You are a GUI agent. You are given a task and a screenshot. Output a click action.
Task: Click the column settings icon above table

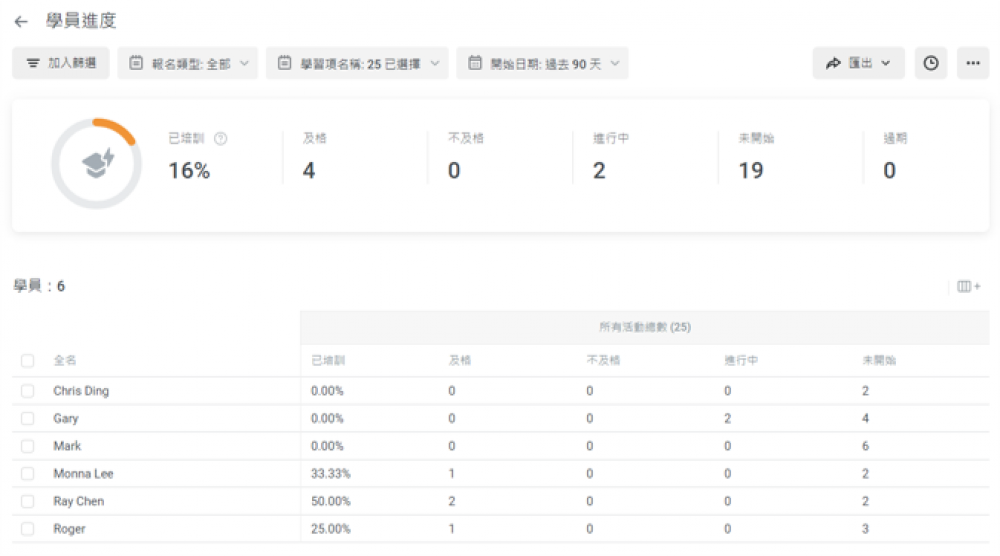pyautogui.click(x=968, y=287)
